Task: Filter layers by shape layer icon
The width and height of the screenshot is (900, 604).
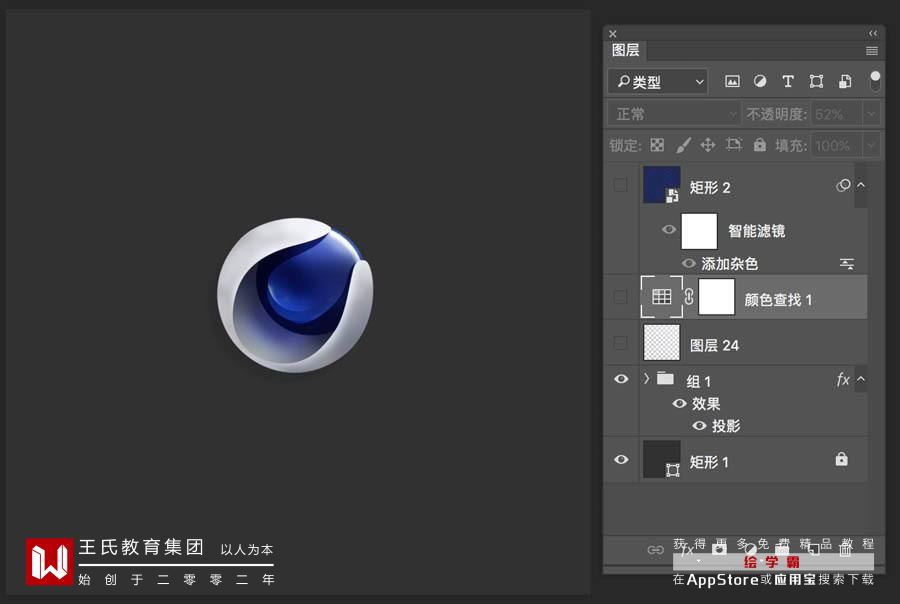Action: [816, 81]
